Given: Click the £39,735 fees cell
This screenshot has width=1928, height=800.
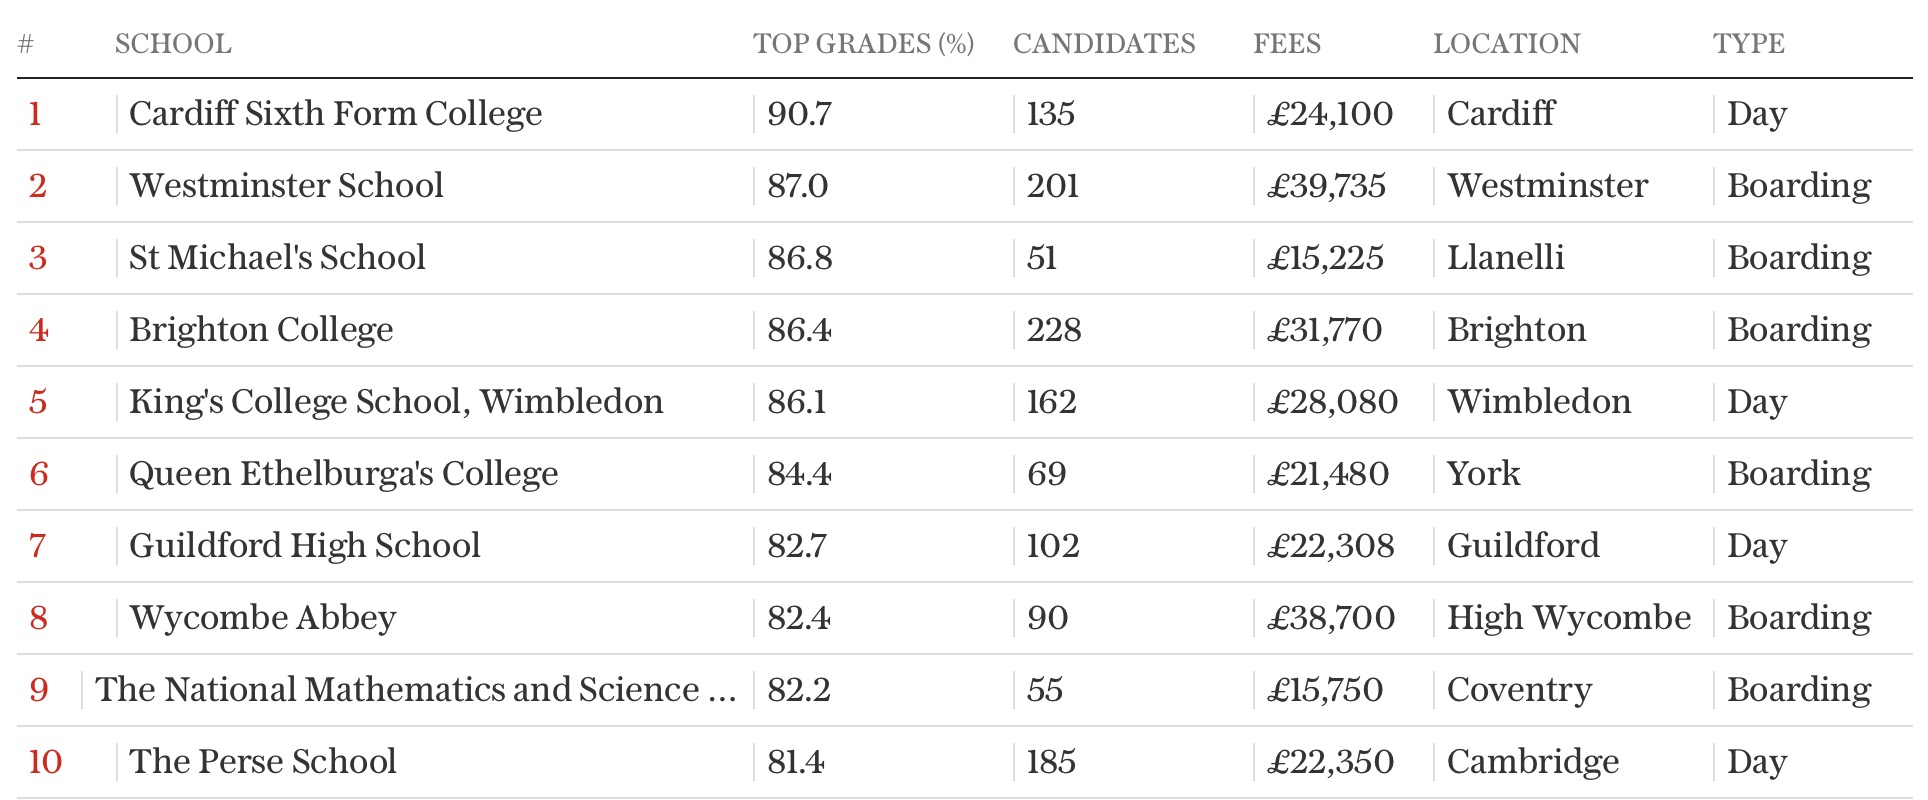Looking at the screenshot, I should [1326, 186].
